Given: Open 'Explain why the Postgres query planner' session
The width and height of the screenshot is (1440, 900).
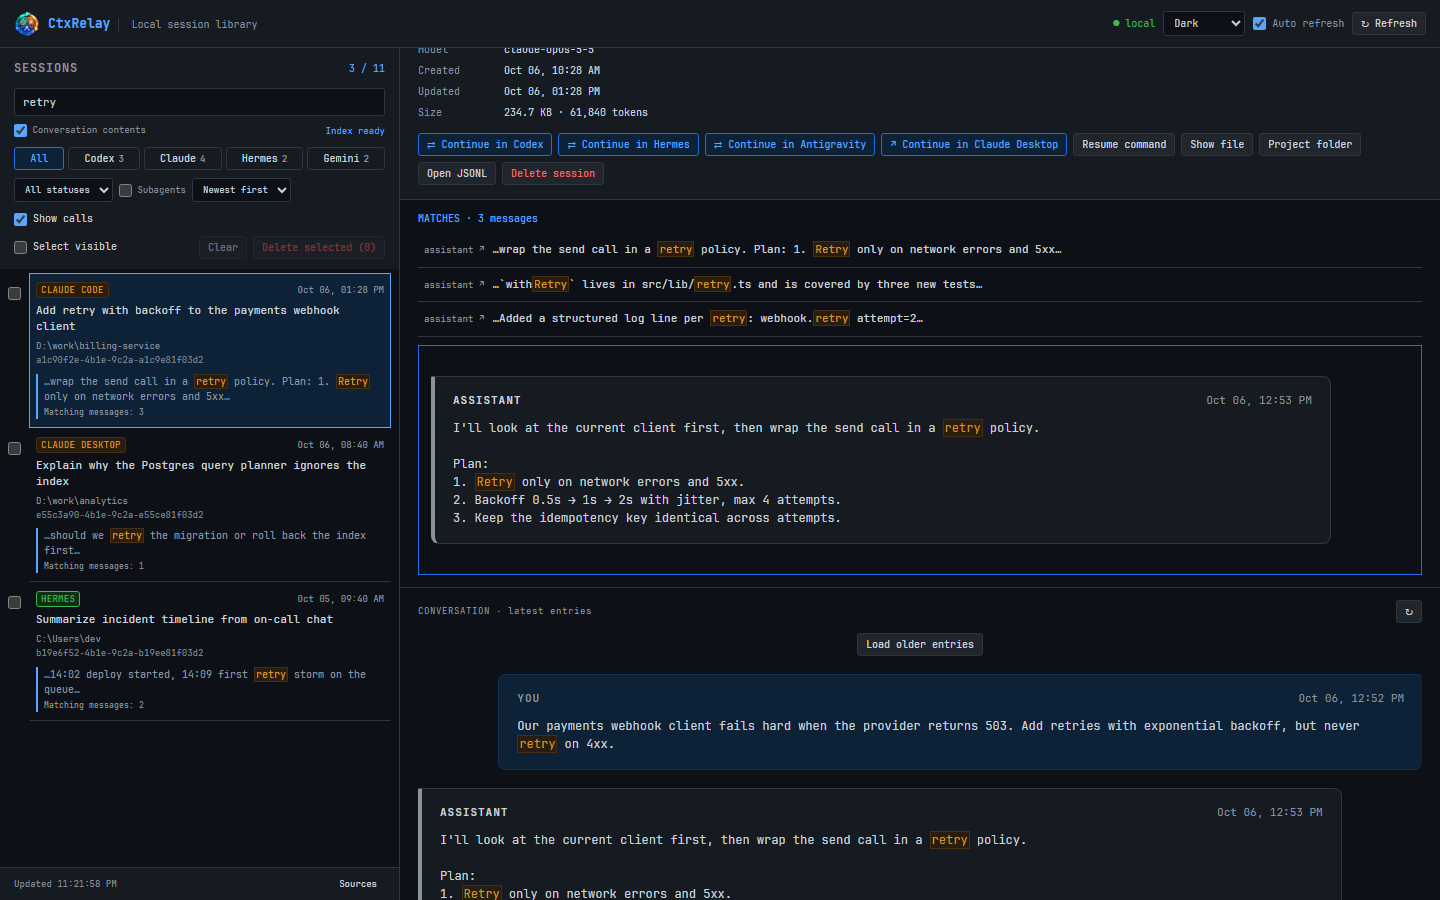Looking at the screenshot, I should 210,505.
